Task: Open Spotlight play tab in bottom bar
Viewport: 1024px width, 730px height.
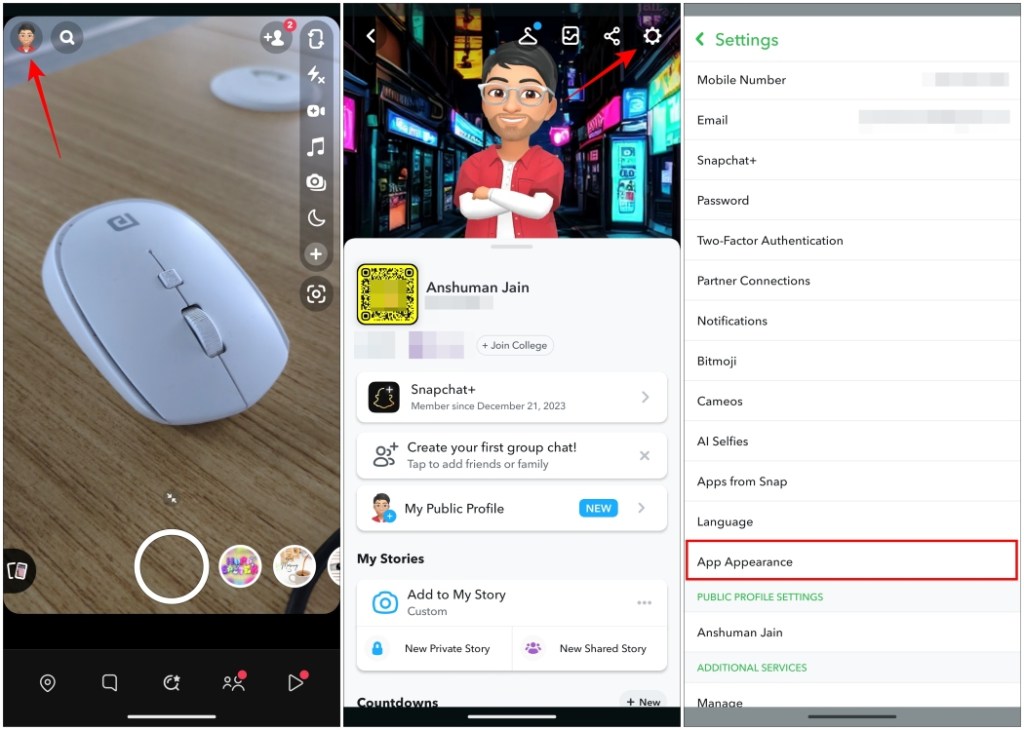Action: click(296, 682)
